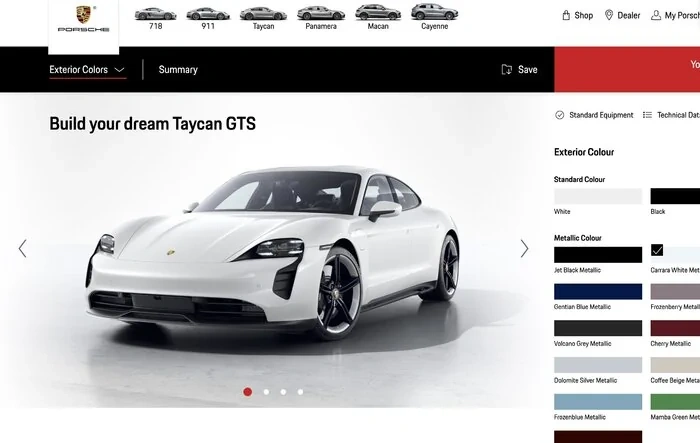Screen dimensions: 700x443
Task: Go to the second carousel dot
Action: (267, 392)
